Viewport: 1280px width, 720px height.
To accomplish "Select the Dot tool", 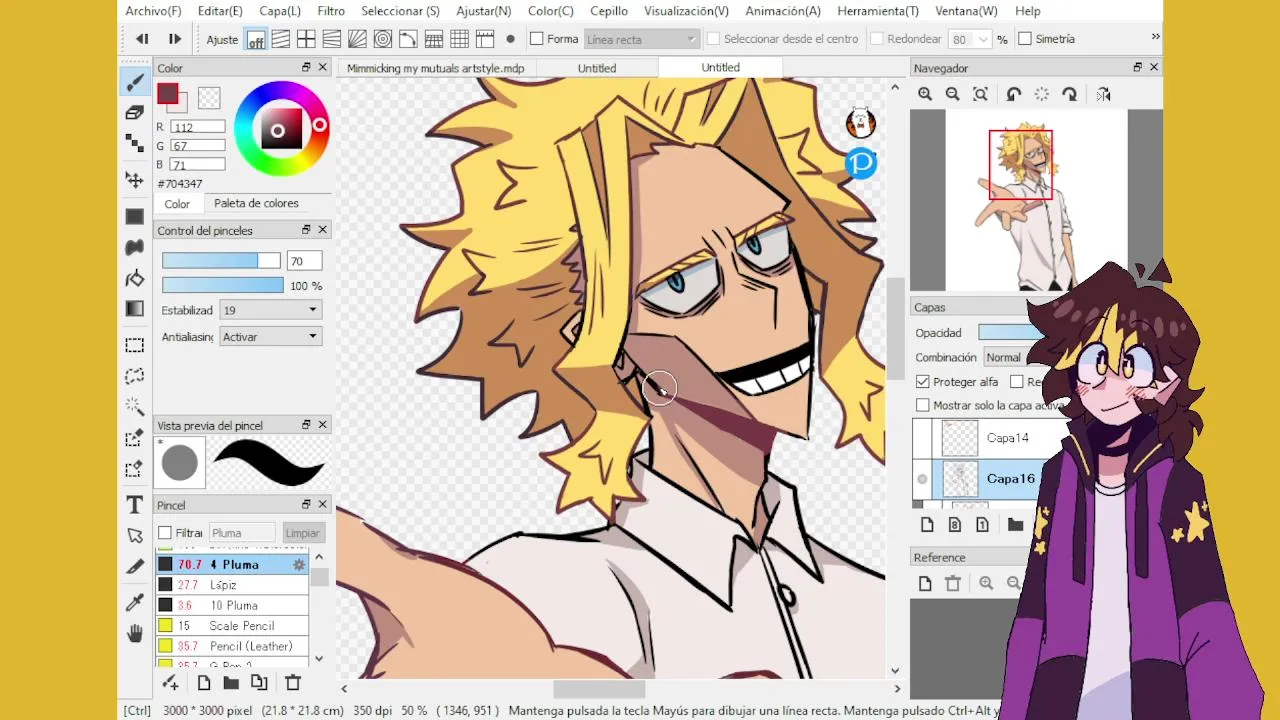I will (135, 144).
